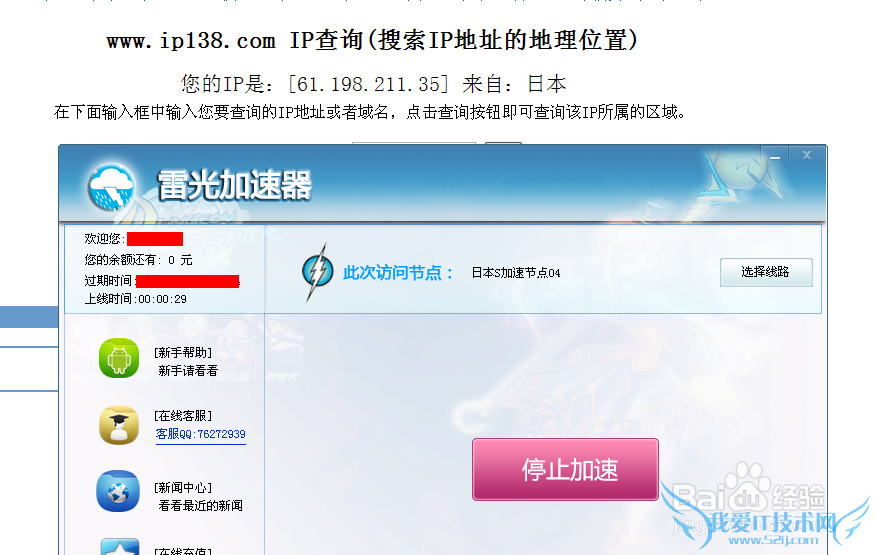Click the pink 停止加速 button

coord(565,469)
